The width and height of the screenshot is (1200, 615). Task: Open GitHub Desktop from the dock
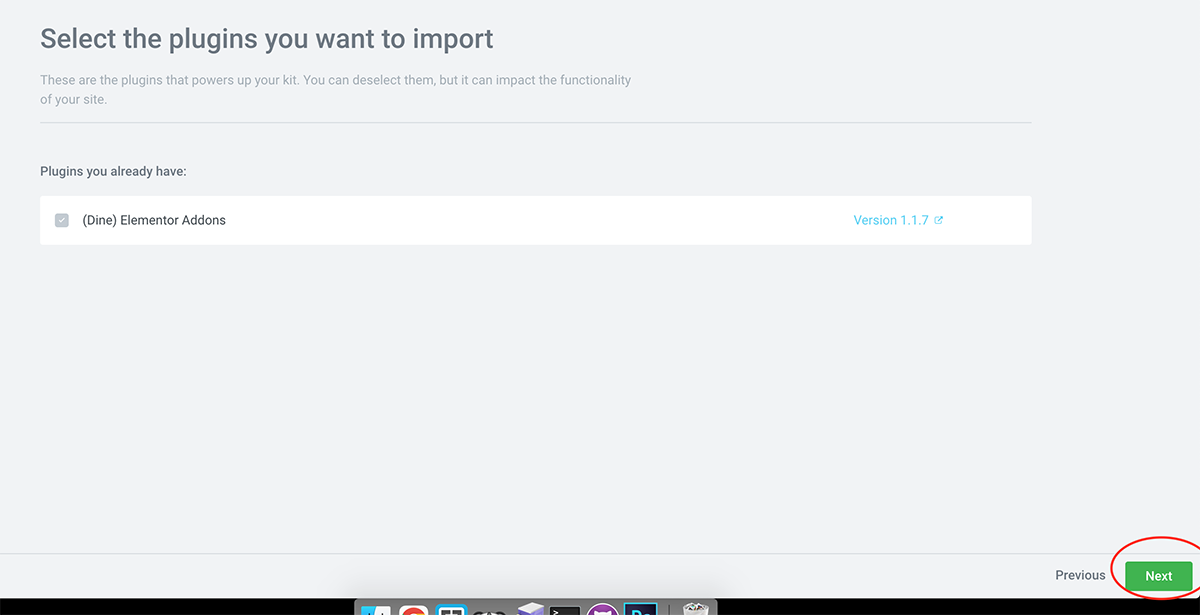(603, 609)
